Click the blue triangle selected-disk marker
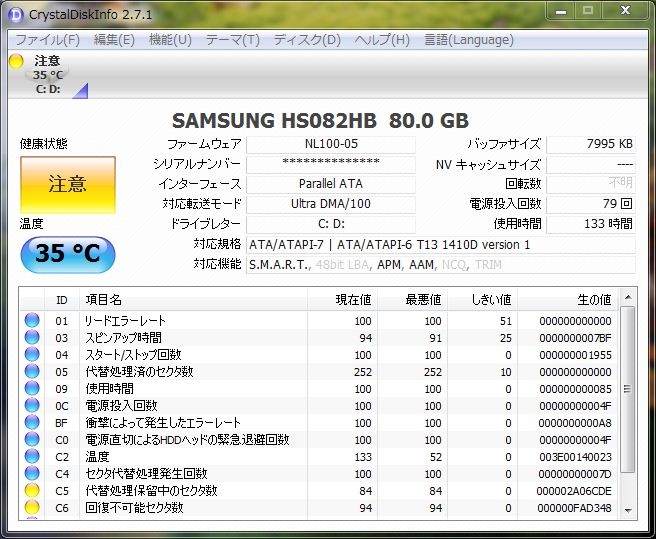Viewport: 656px width, 539px height. pyautogui.click(x=80, y=91)
